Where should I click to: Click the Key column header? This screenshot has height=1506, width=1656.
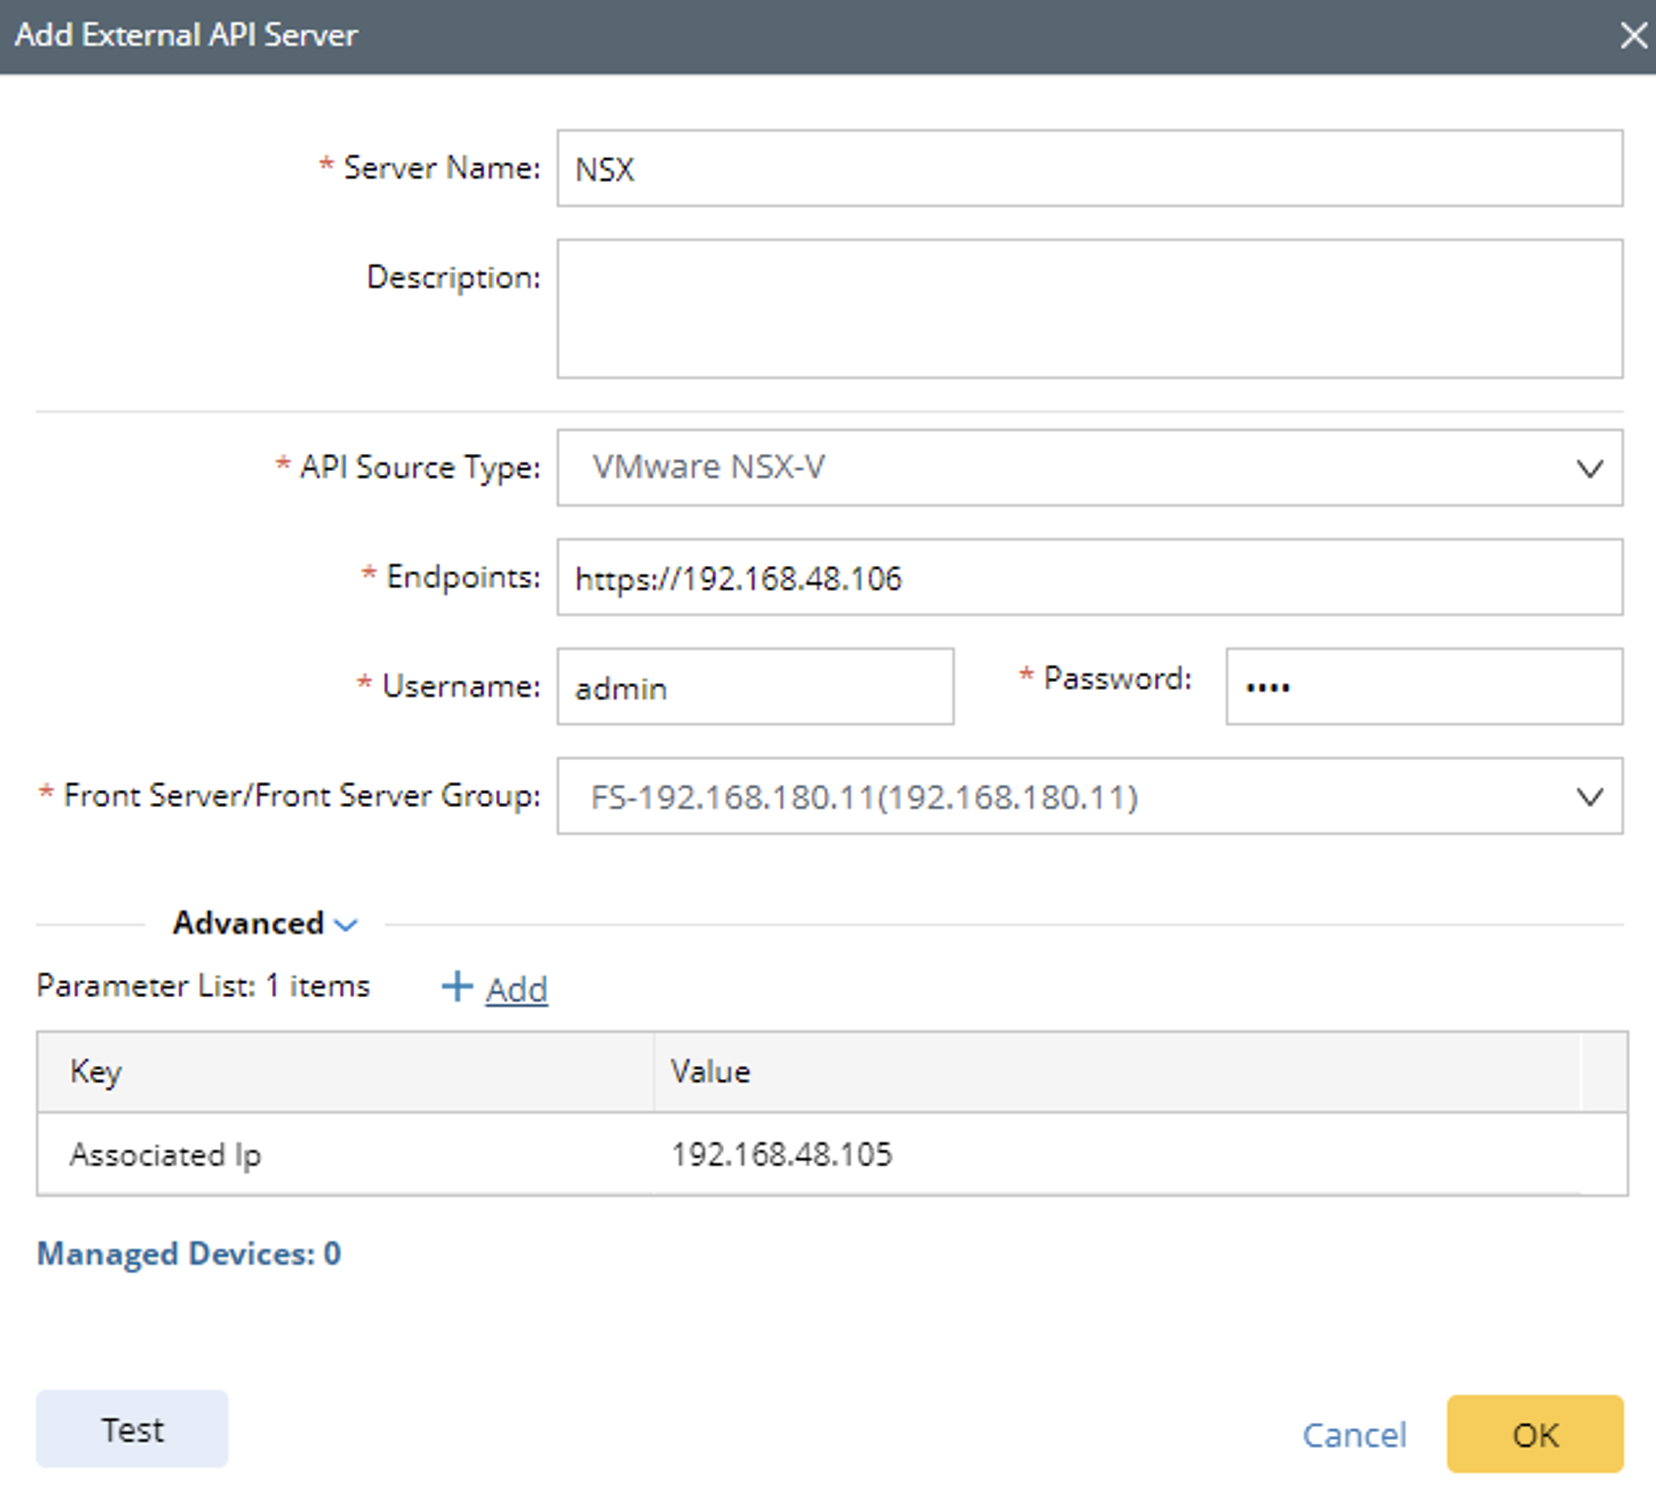tap(96, 1072)
